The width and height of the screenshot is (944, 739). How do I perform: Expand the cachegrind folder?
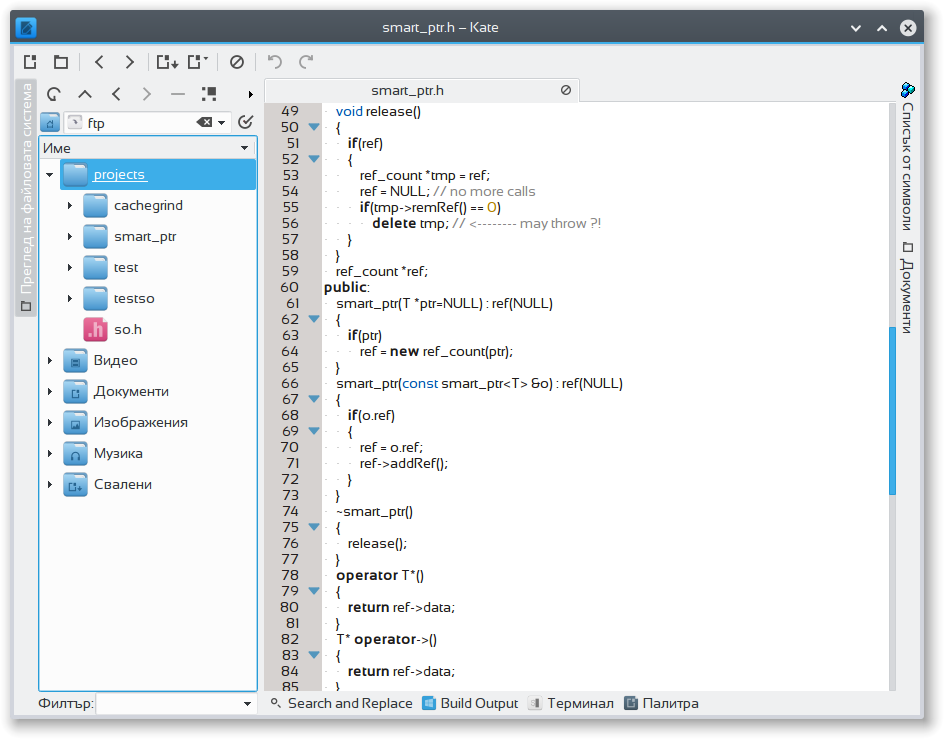tap(70, 205)
